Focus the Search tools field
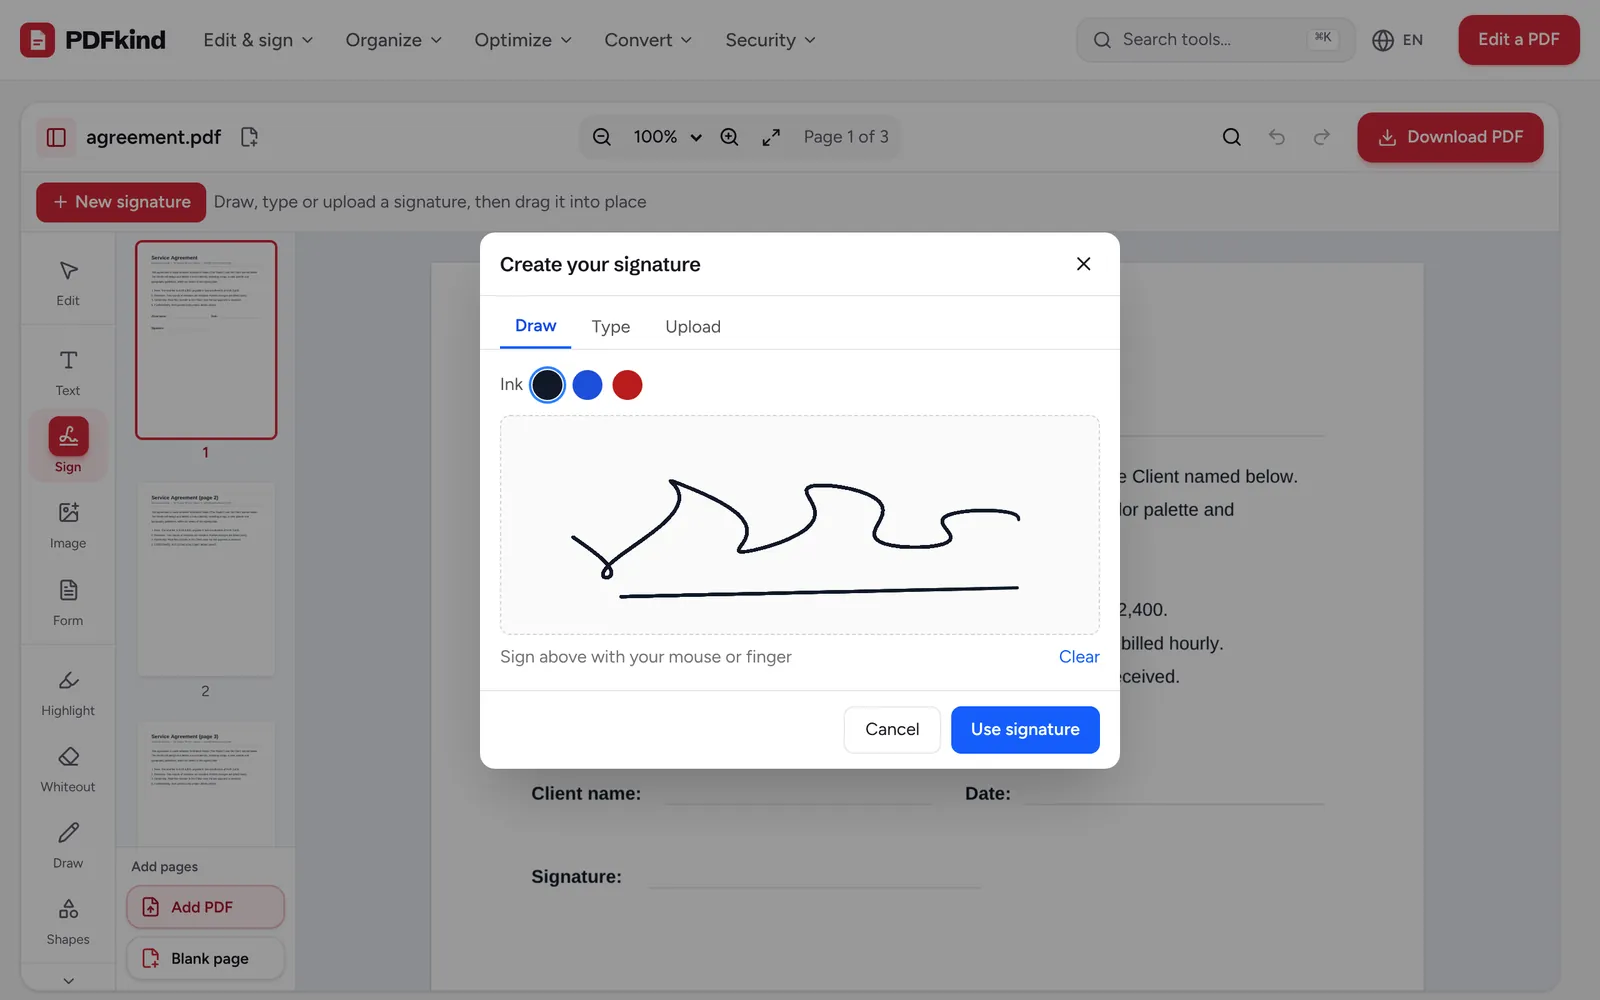The width and height of the screenshot is (1600, 1000). pos(1215,40)
